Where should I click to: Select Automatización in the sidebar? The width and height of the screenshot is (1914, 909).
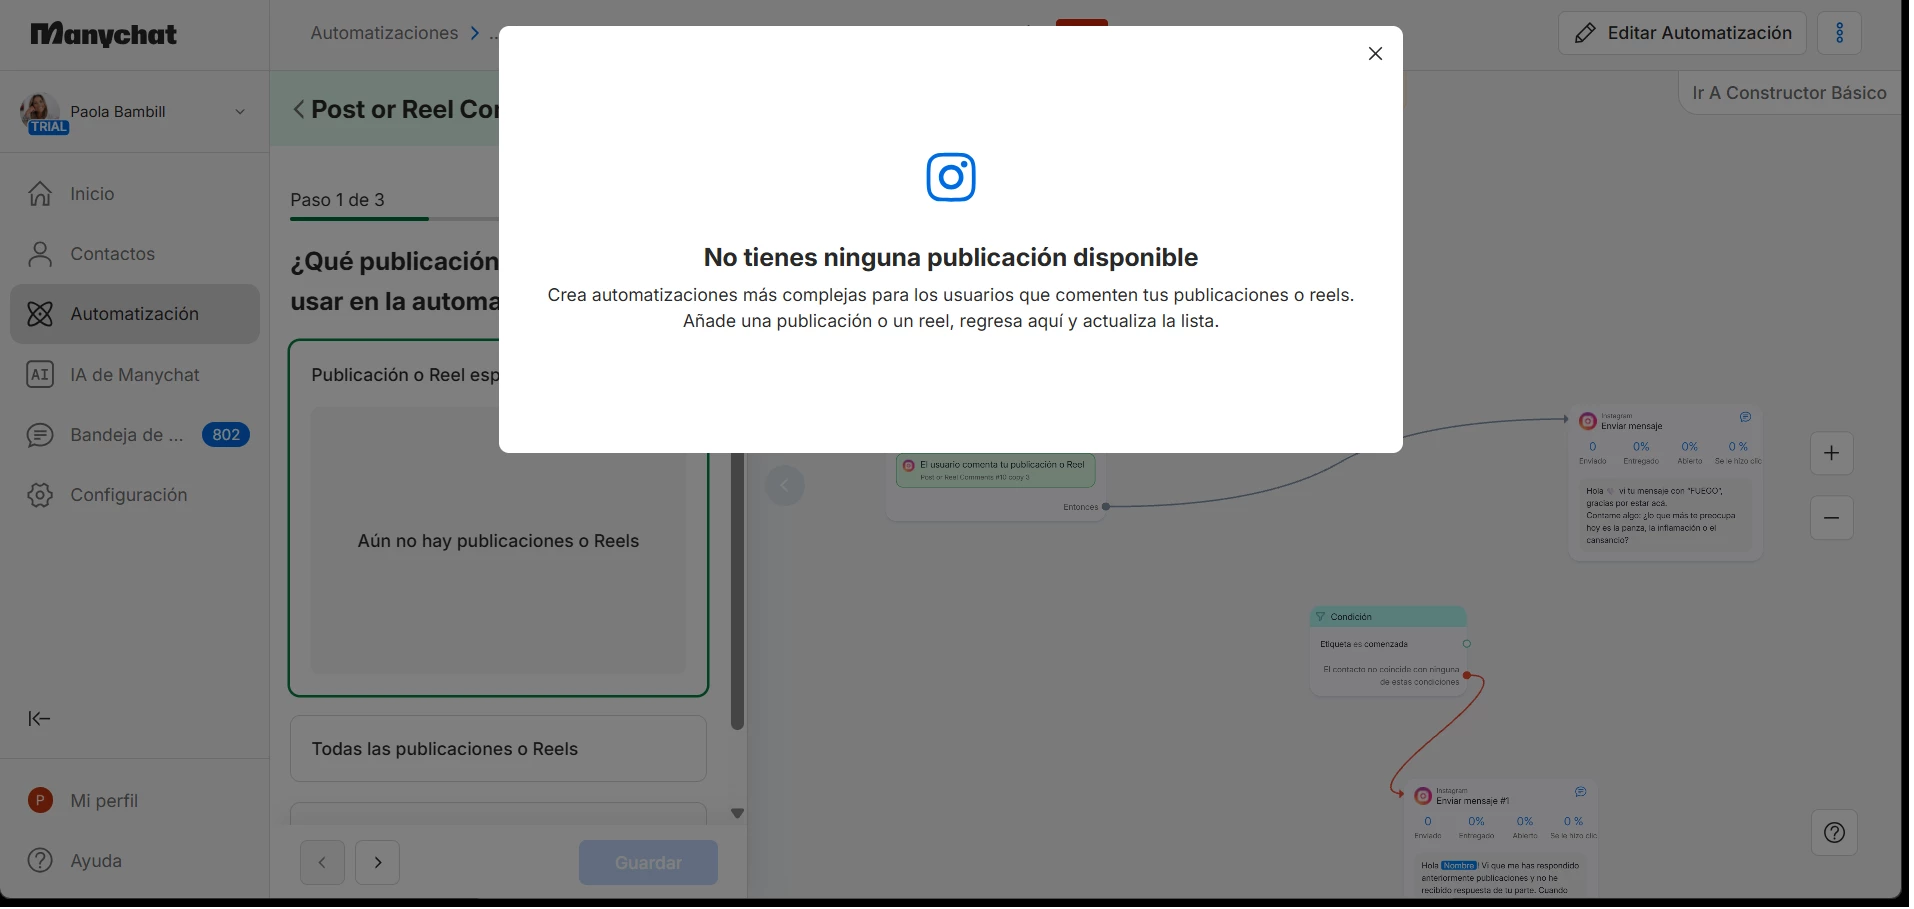[135, 314]
